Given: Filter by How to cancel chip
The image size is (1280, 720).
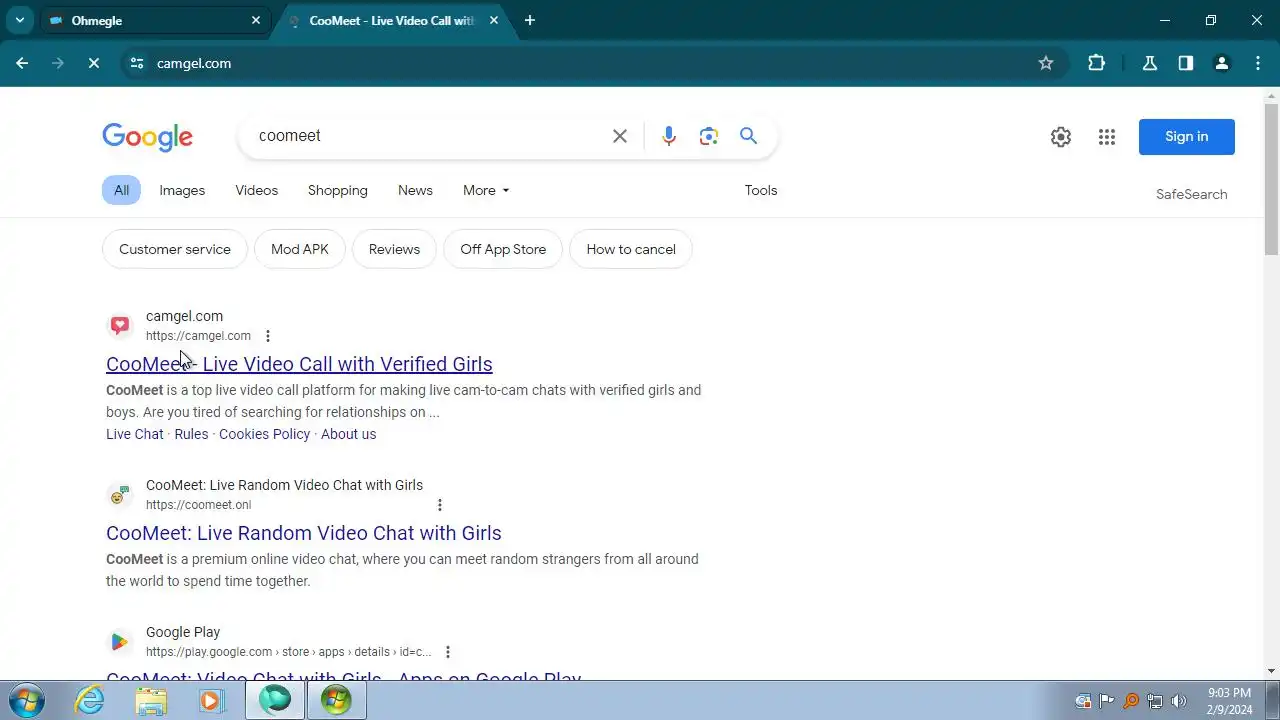Looking at the screenshot, I should 631,249.
